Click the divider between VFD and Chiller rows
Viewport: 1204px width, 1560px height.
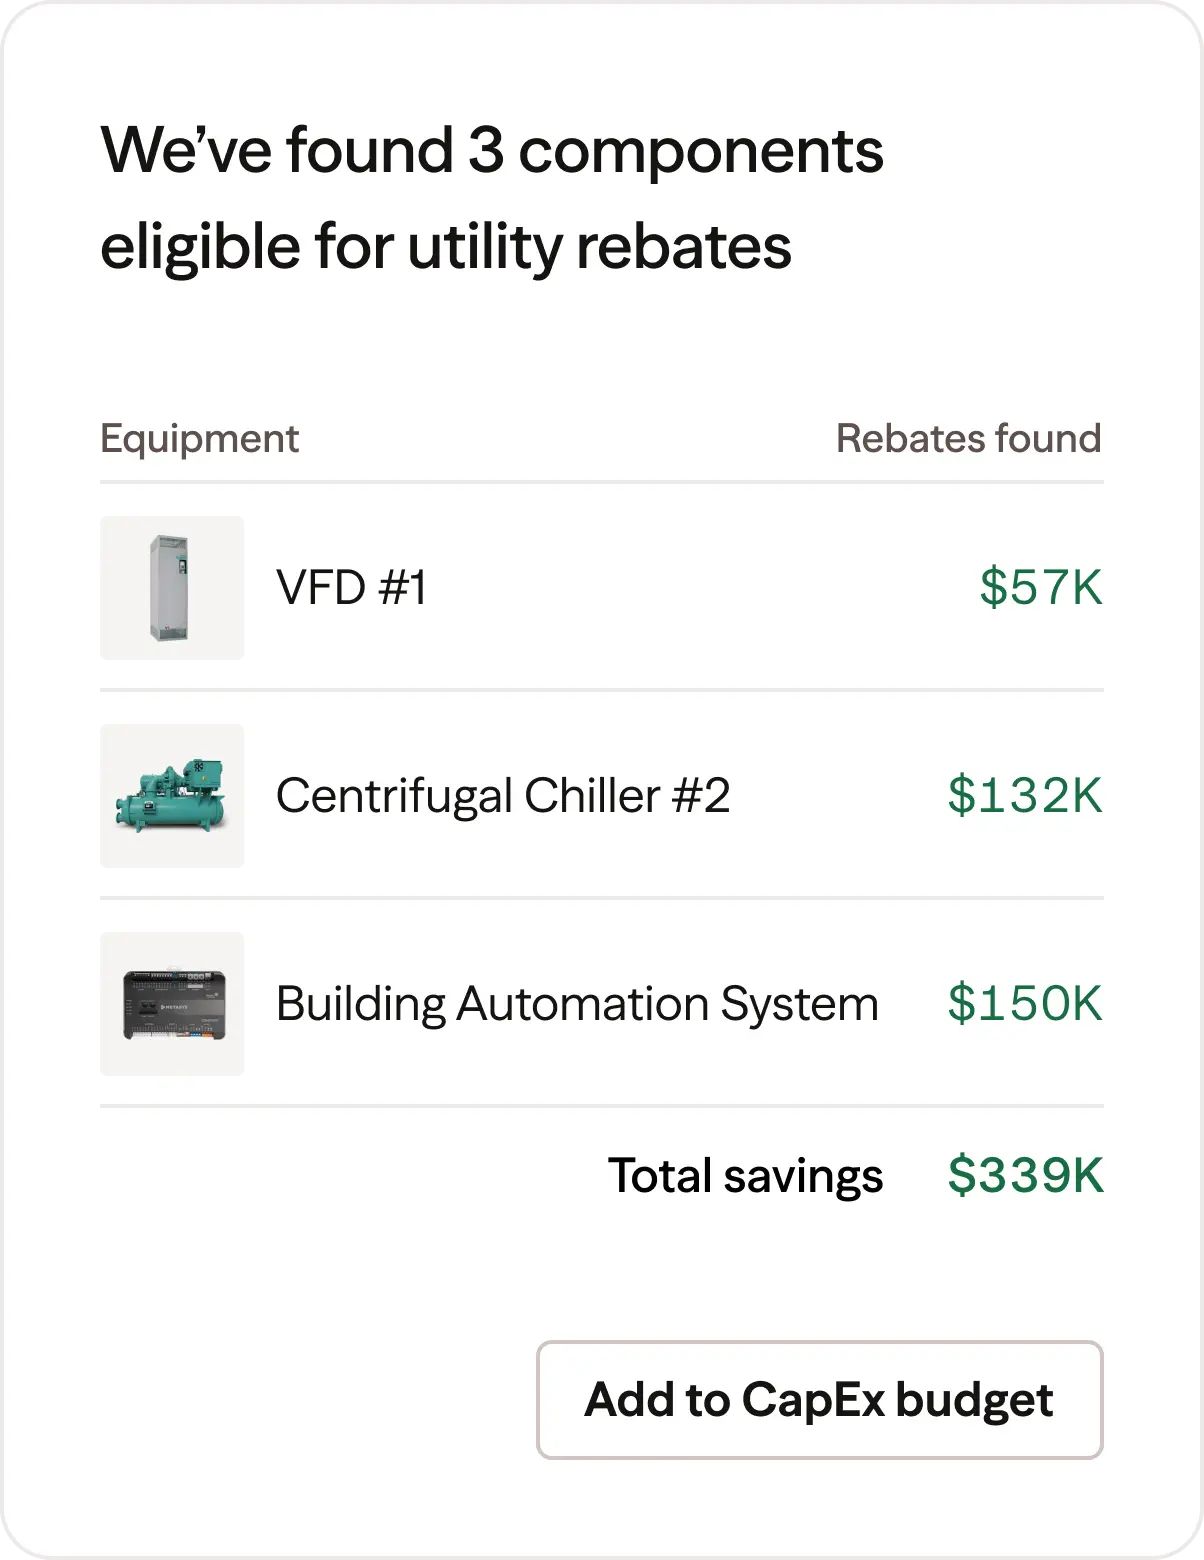tap(601, 690)
